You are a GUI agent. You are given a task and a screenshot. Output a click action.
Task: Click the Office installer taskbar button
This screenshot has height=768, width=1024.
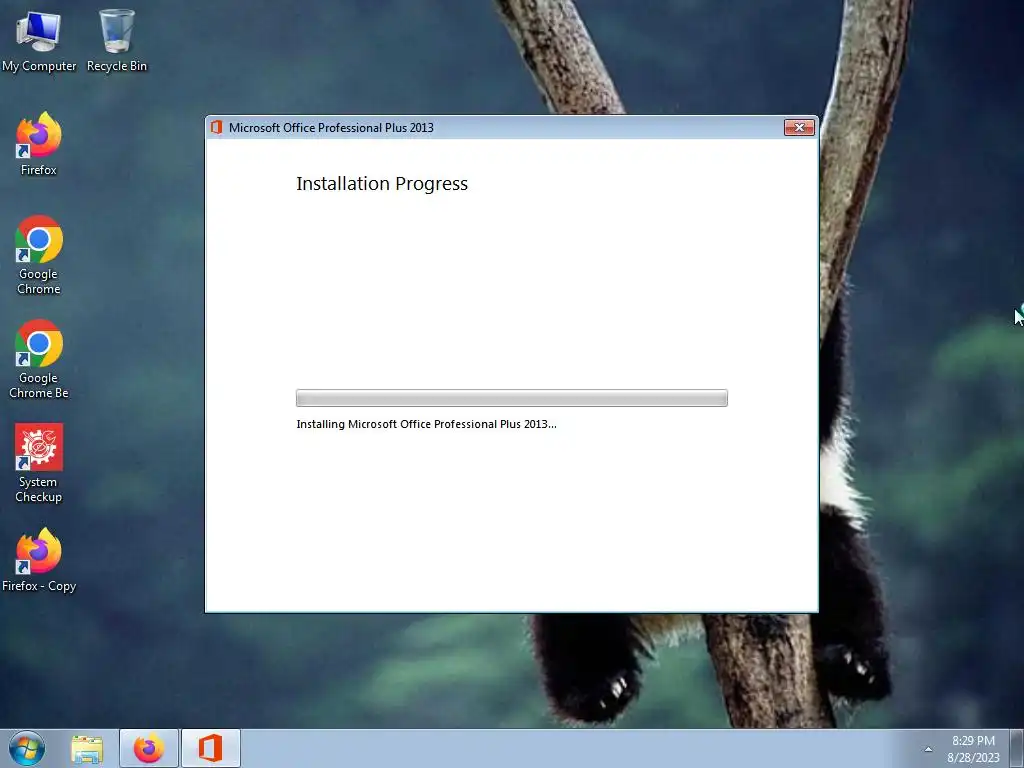tap(210, 748)
